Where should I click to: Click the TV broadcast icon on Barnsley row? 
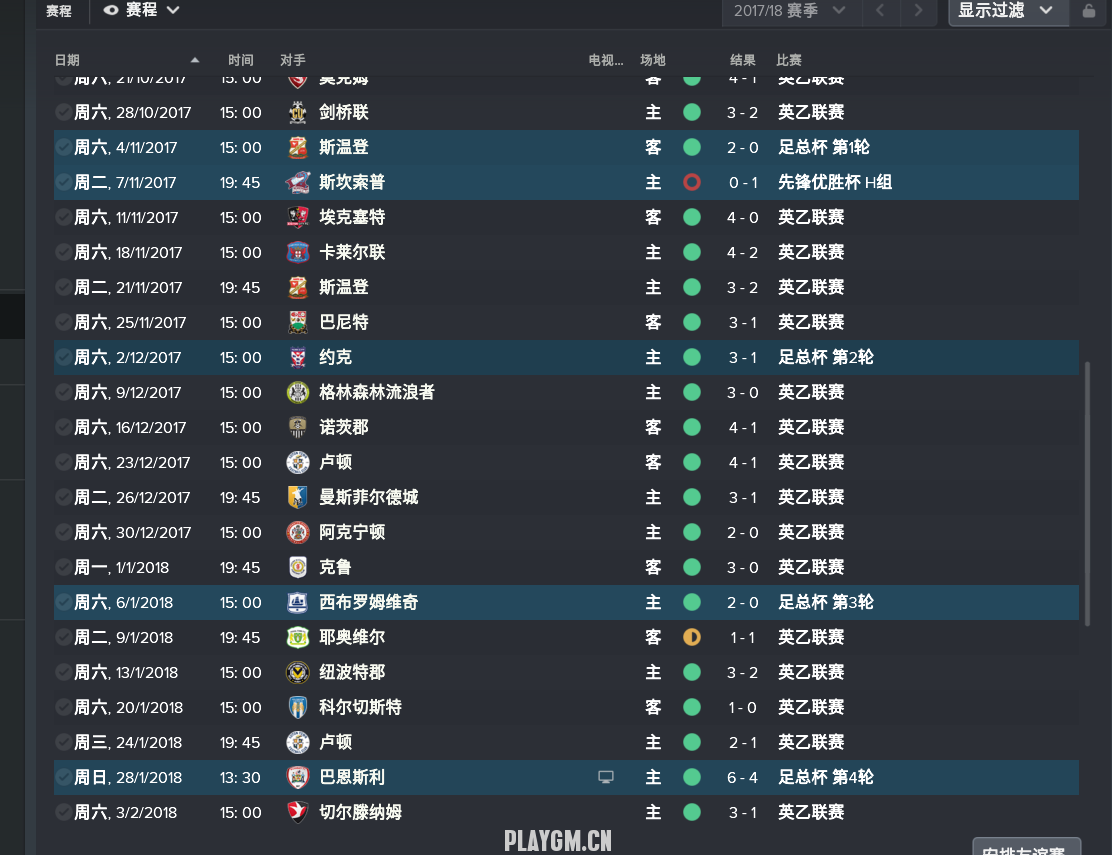coord(606,777)
